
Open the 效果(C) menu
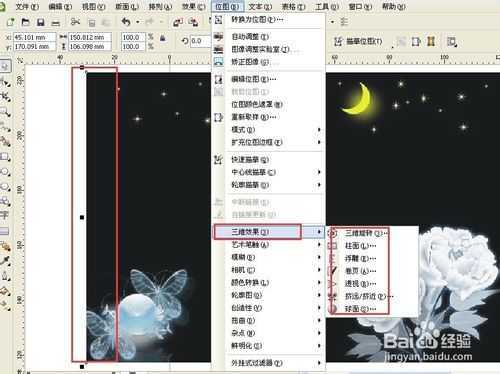coord(193,6)
